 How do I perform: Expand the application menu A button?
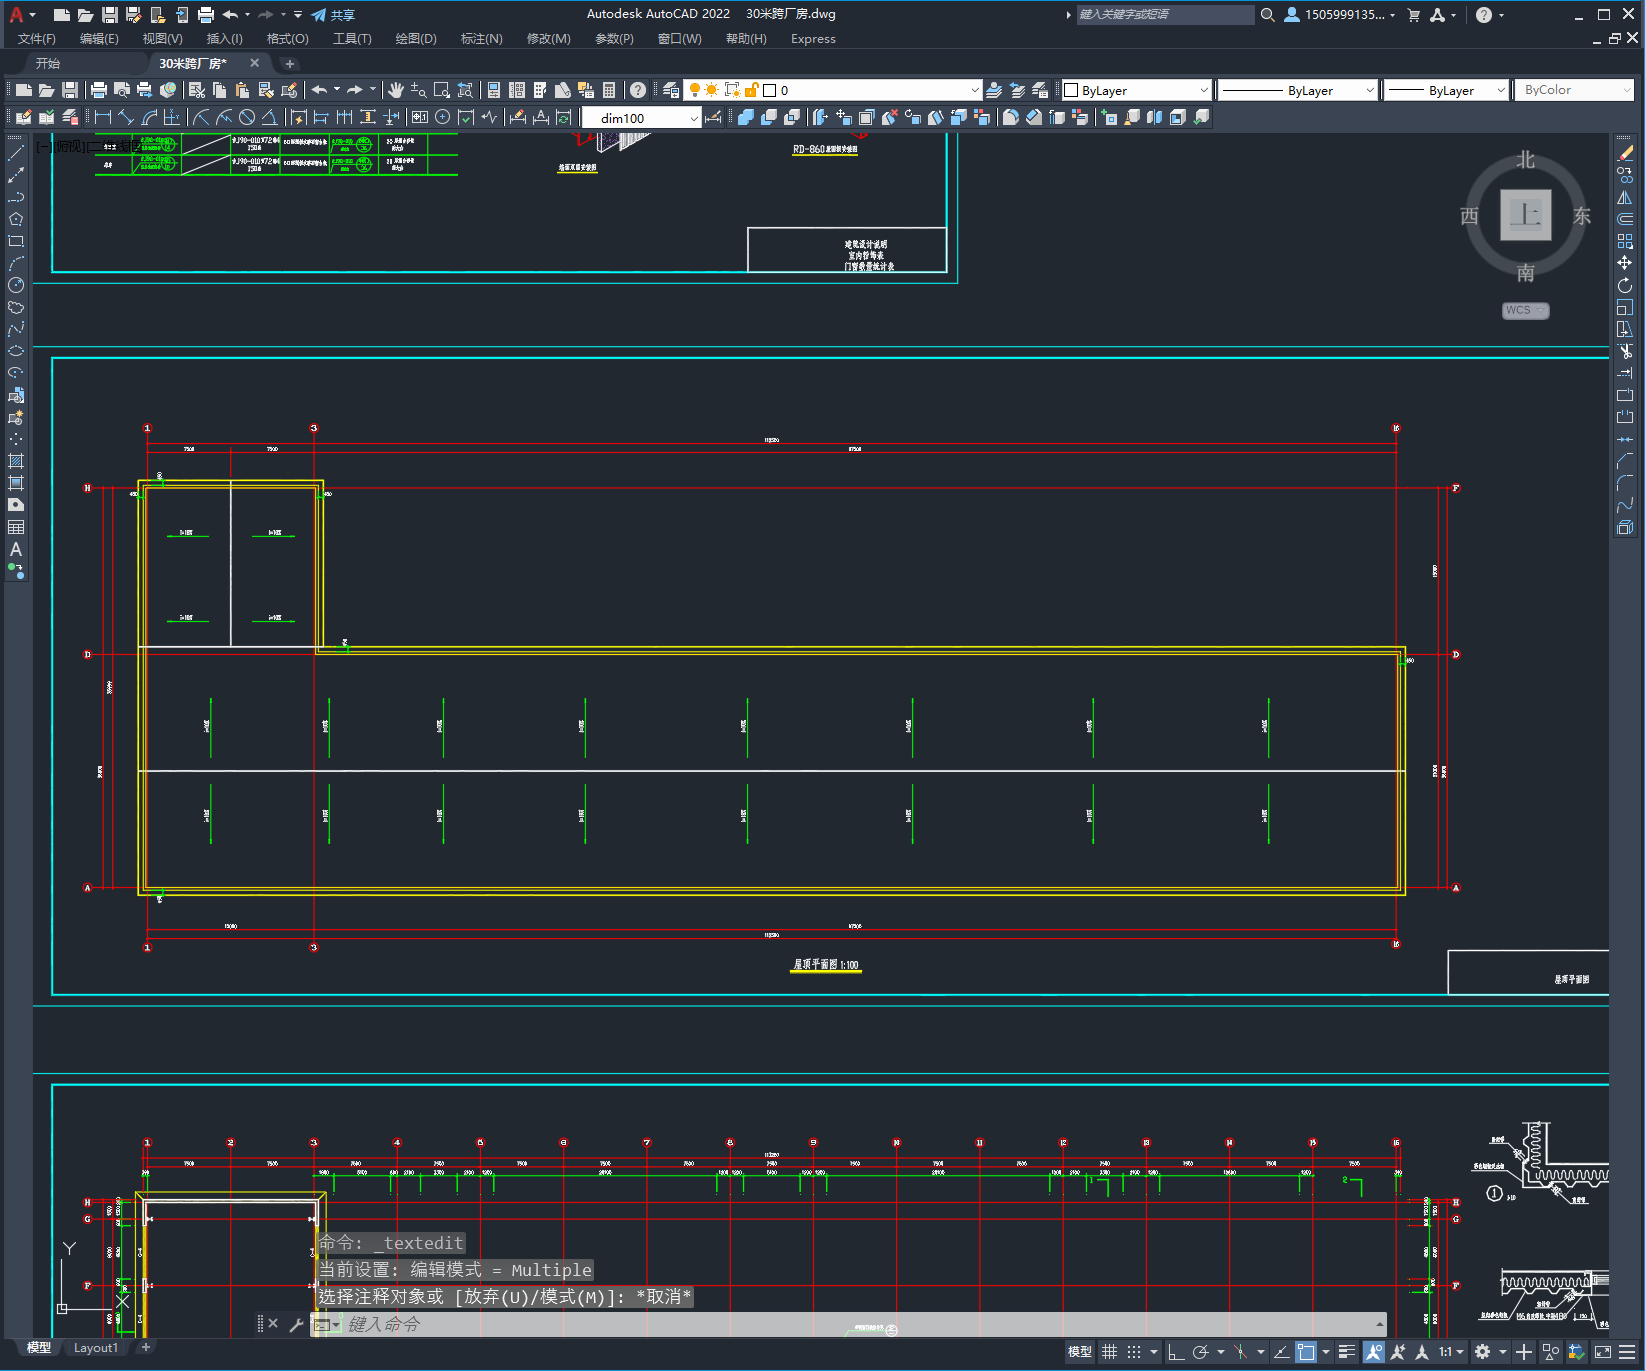click(x=22, y=14)
